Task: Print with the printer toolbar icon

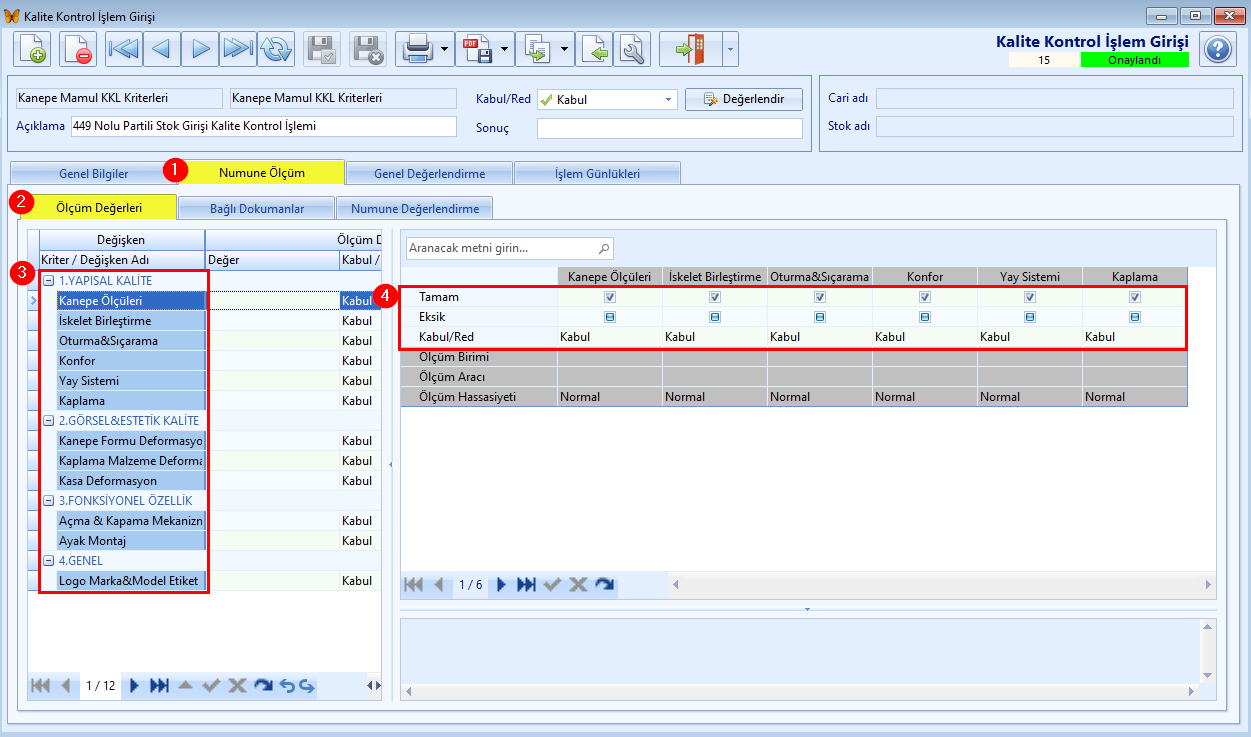Action: pos(417,49)
